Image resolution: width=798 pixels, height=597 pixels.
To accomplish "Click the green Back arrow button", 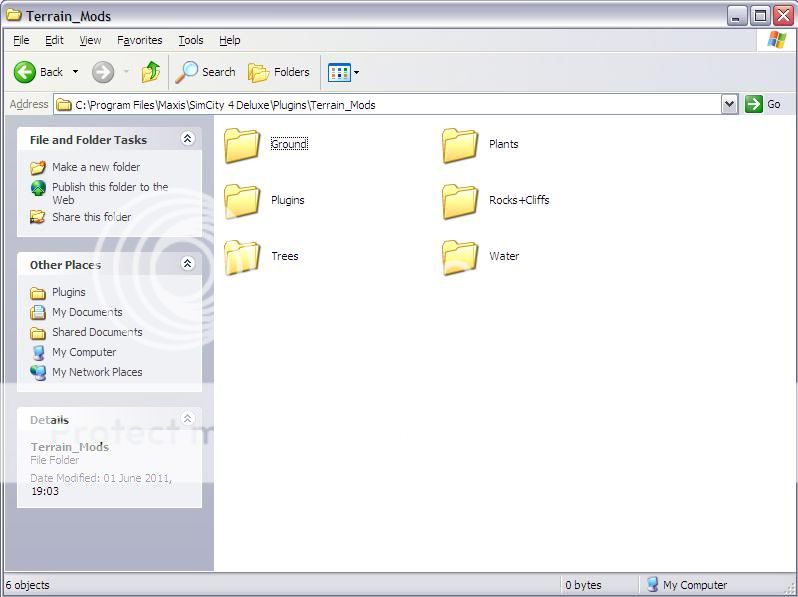I will [x=26, y=72].
